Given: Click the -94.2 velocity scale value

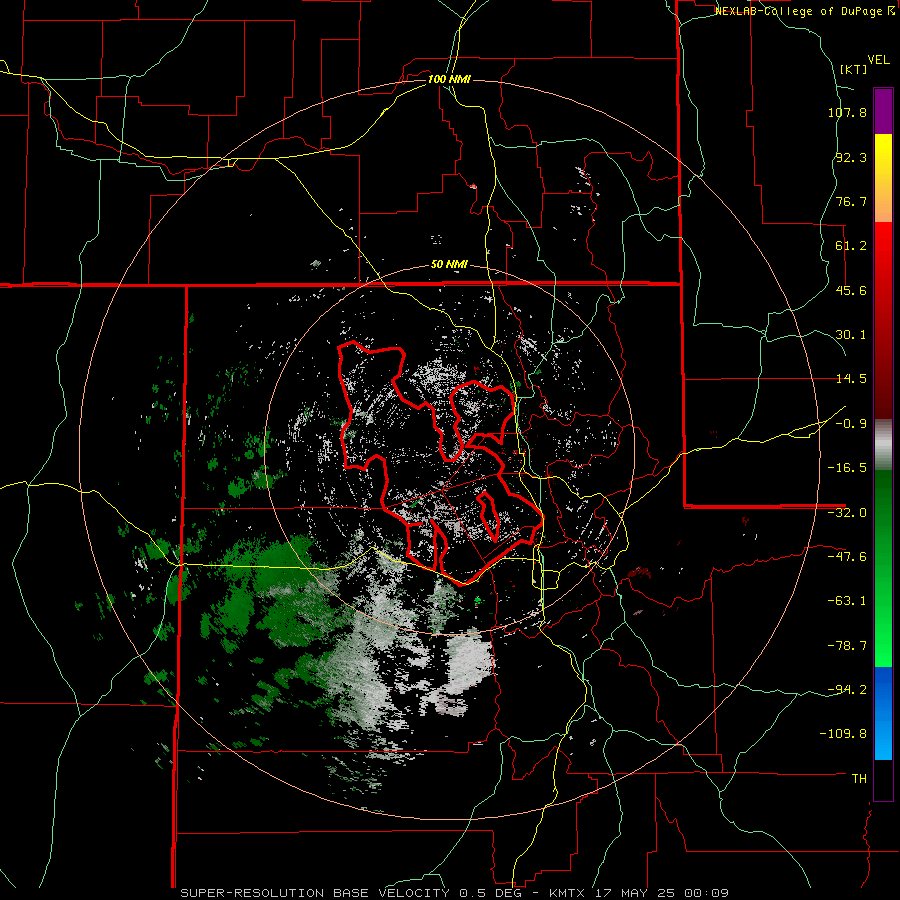Looking at the screenshot, I should coord(847,690).
